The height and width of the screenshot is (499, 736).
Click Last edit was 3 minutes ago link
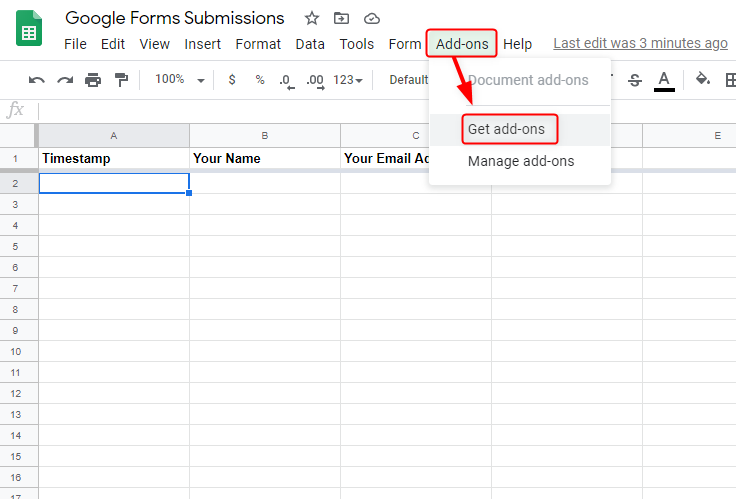(x=640, y=43)
